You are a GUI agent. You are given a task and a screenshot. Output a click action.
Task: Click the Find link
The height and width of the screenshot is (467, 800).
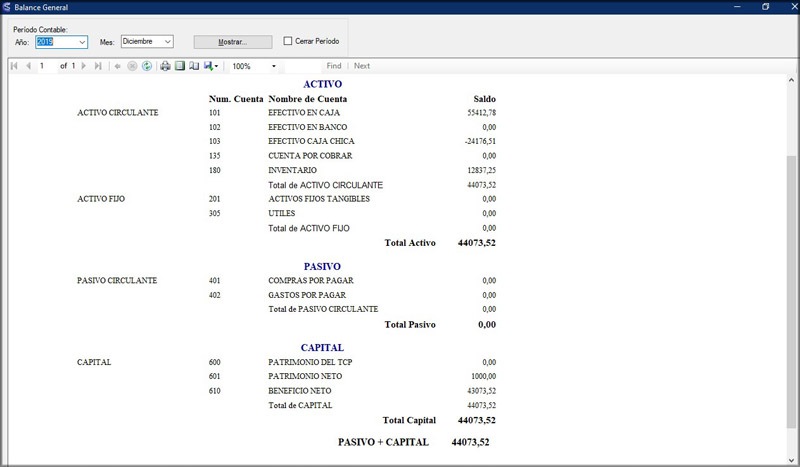pyautogui.click(x=334, y=66)
